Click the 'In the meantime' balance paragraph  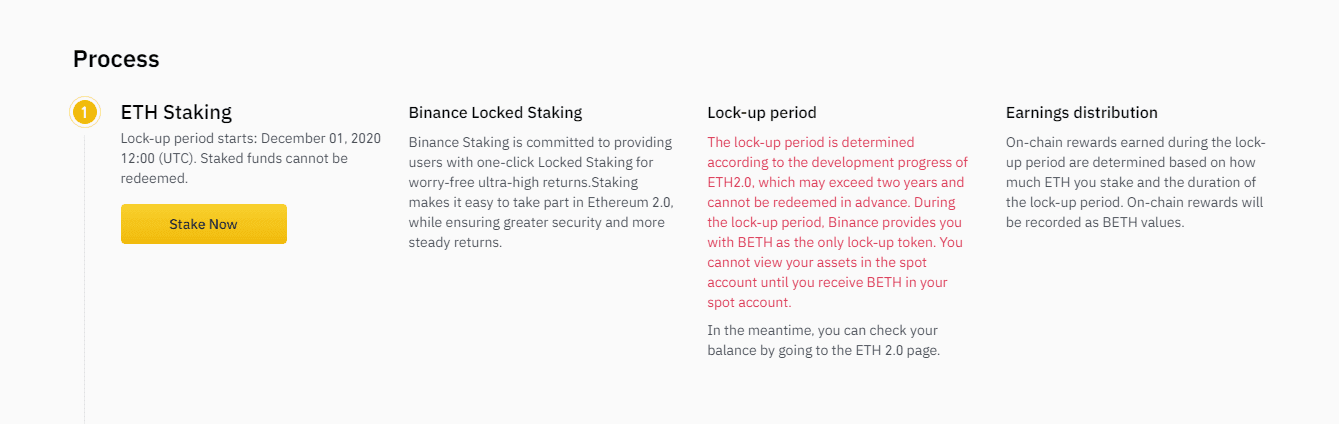tap(822, 340)
